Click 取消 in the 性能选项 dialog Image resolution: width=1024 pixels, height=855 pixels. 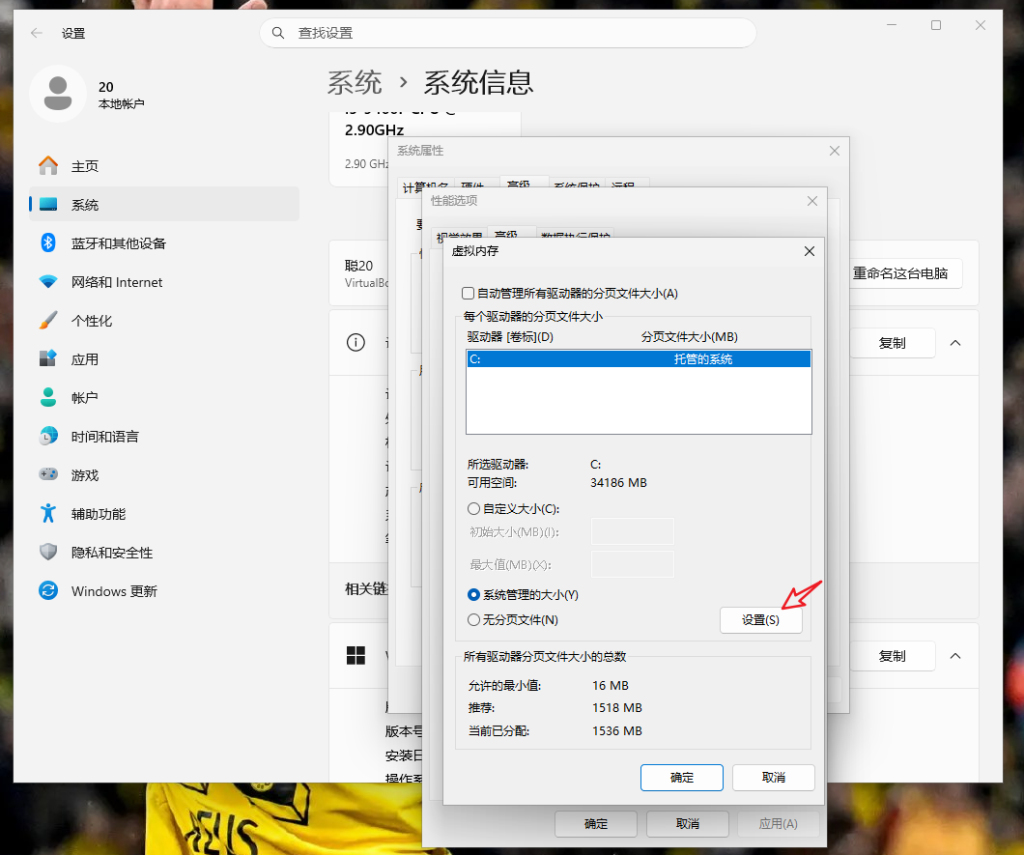click(x=687, y=824)
